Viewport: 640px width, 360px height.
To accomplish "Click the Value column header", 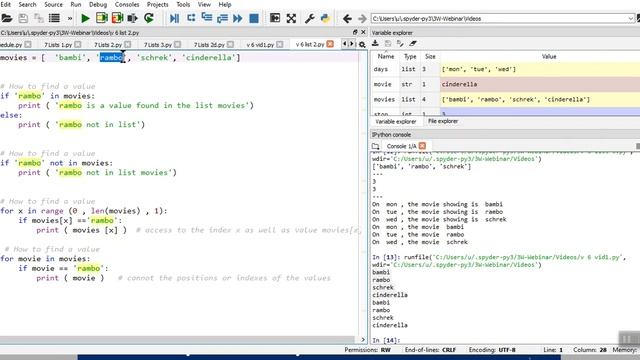I will pyautogui.click(x=549, y=57).
